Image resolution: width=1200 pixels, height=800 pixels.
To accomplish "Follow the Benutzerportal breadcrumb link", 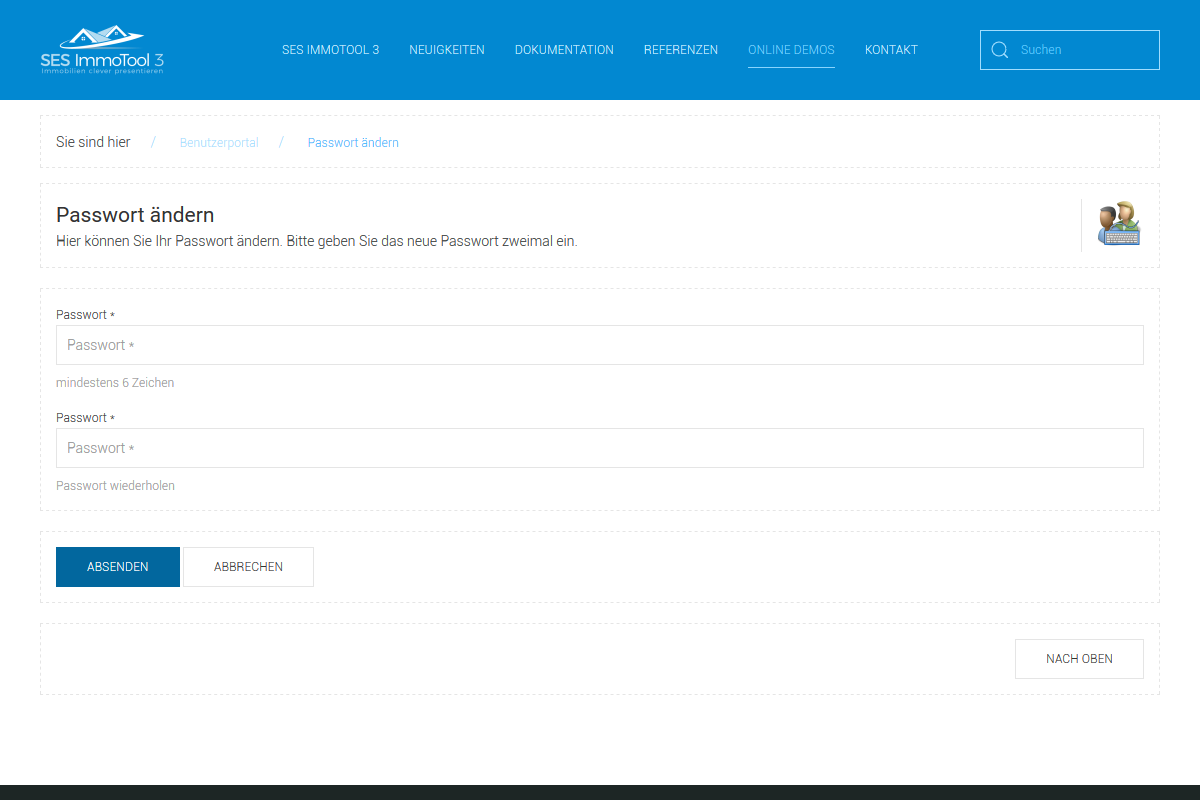I will (x=219, y=143).
